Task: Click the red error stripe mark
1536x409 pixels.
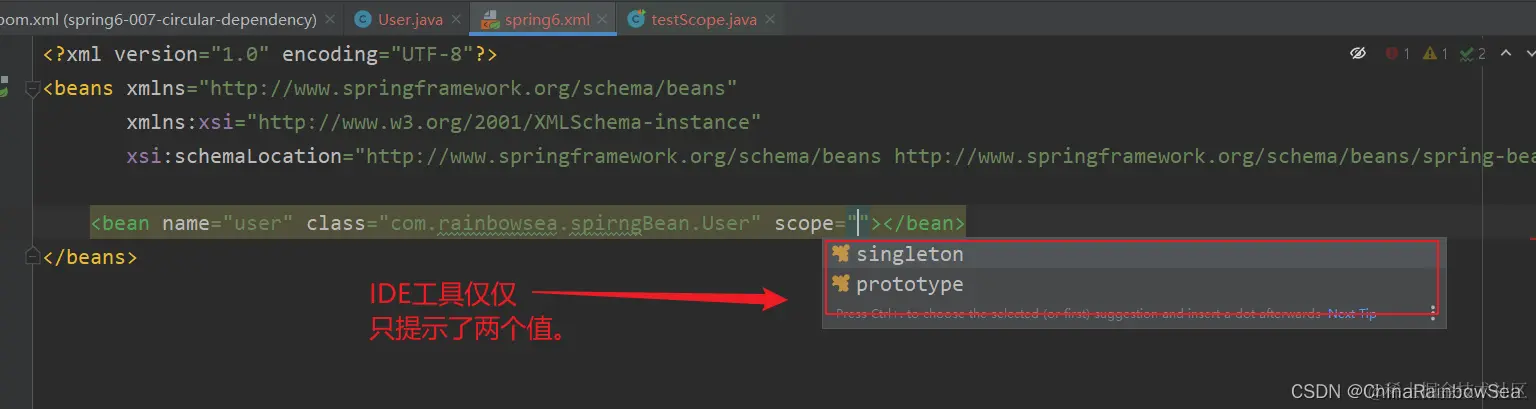Action: coord(1531,239)
